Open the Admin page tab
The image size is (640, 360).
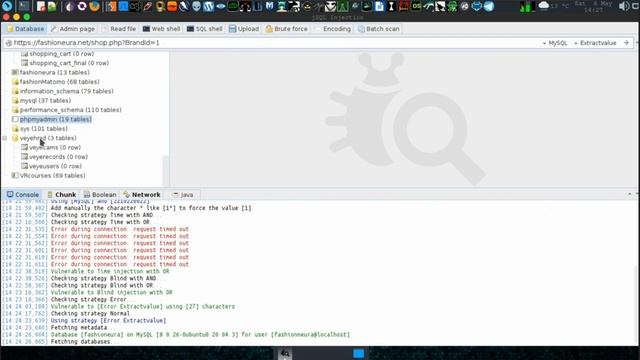(x=73, y=29)
